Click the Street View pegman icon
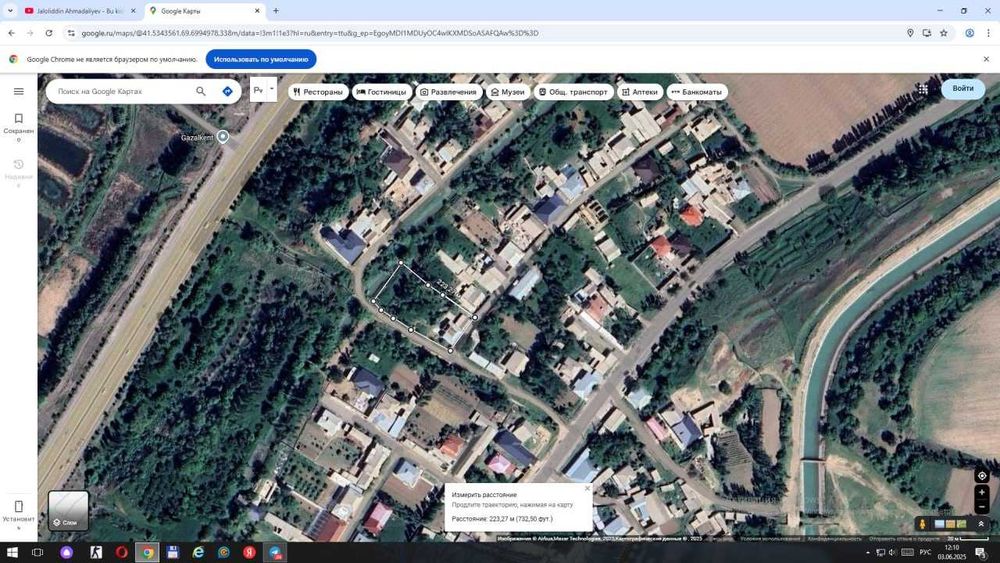The height and width of the screenshot is (563, 1000). tap(922, 524)
